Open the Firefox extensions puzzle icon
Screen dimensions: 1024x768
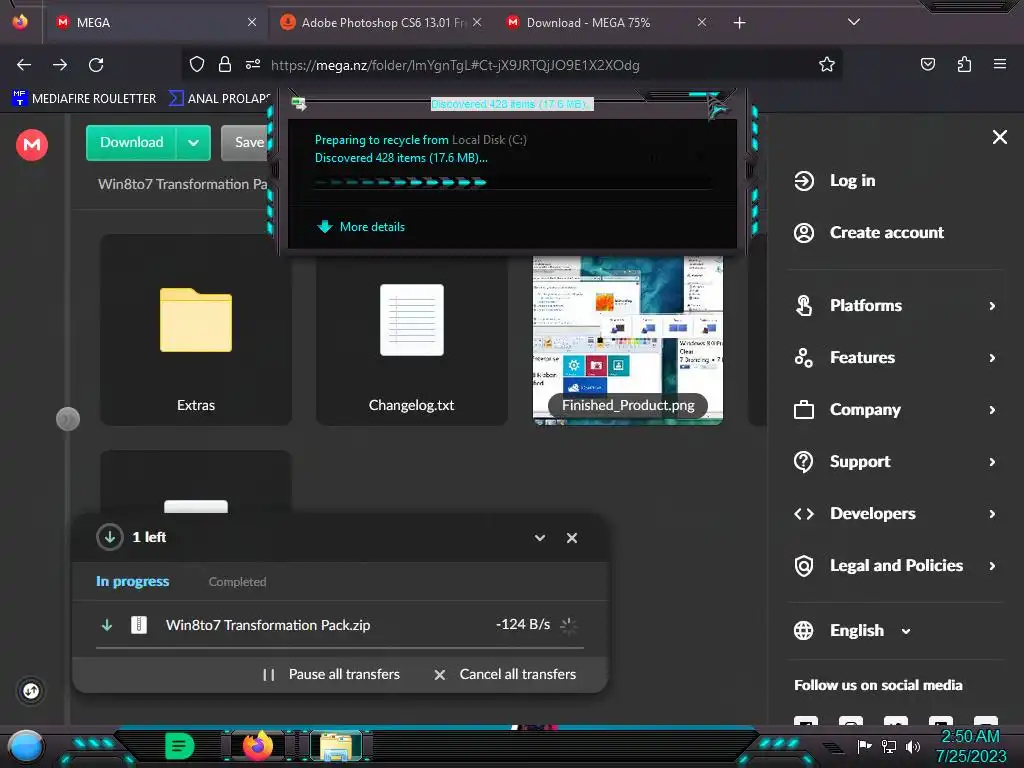(964, 64)
